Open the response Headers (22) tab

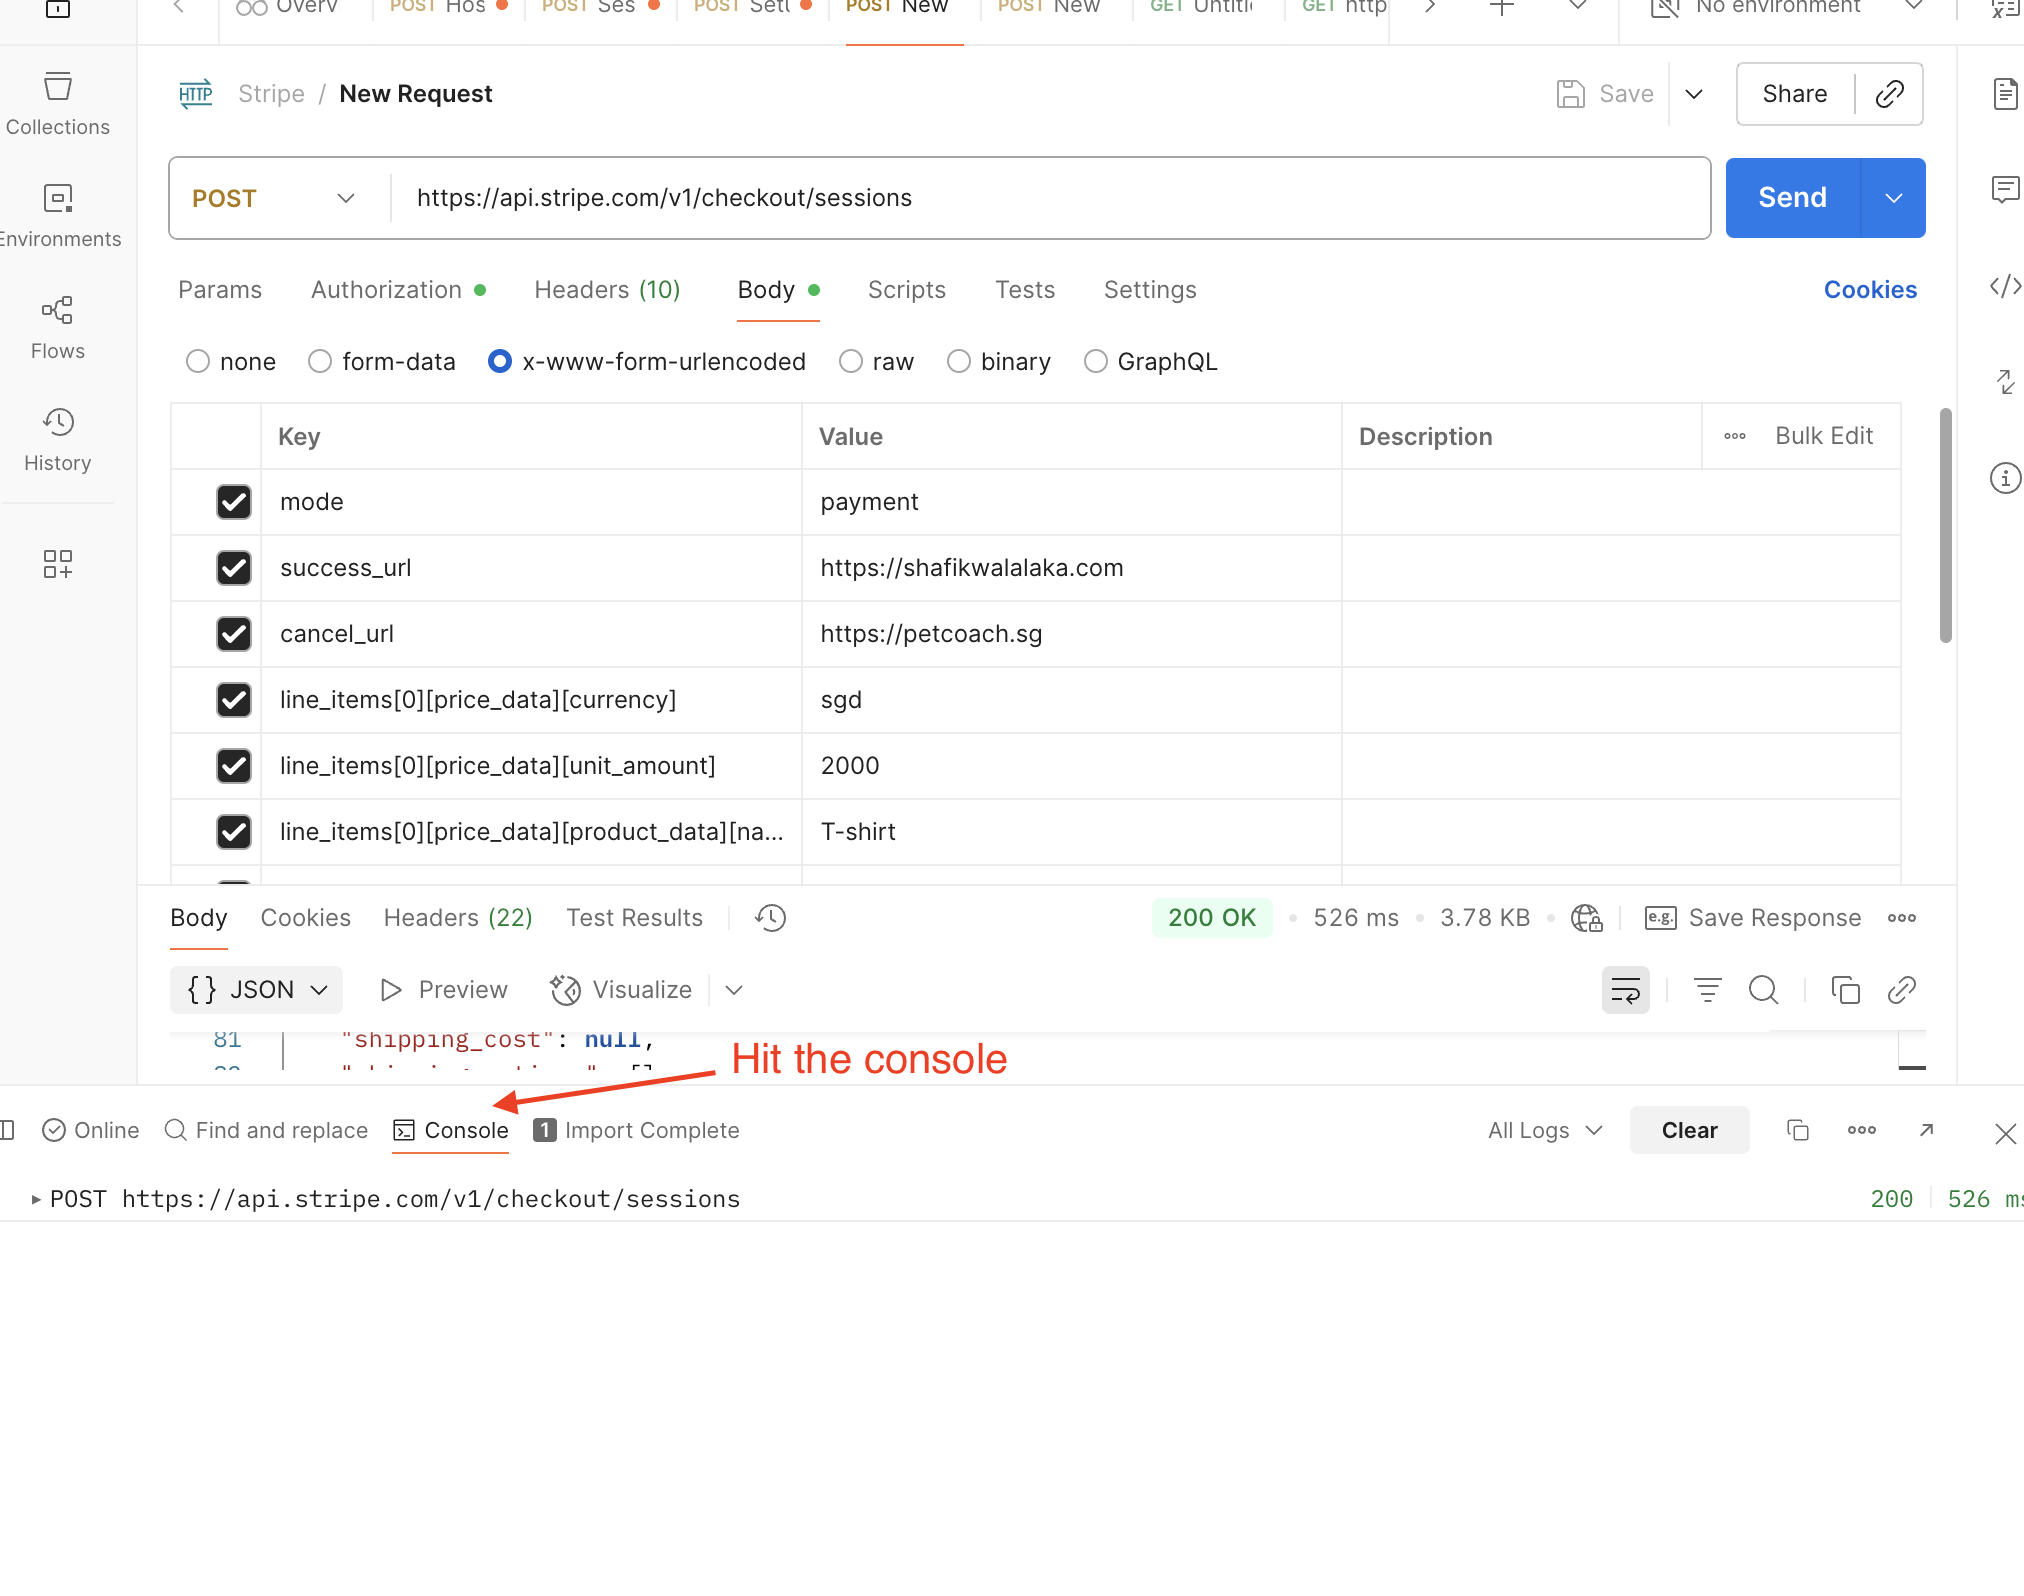click(458, 918)
